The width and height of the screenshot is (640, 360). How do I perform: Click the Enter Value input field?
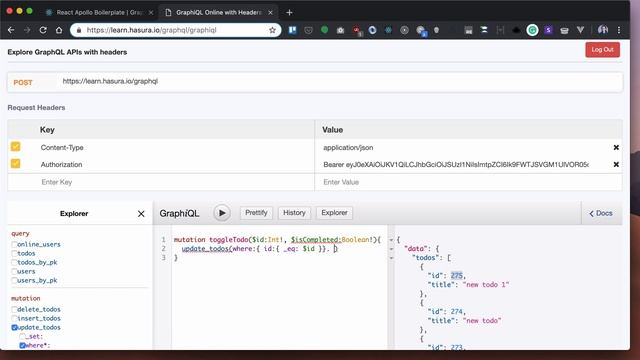click(x=469, y=182)
